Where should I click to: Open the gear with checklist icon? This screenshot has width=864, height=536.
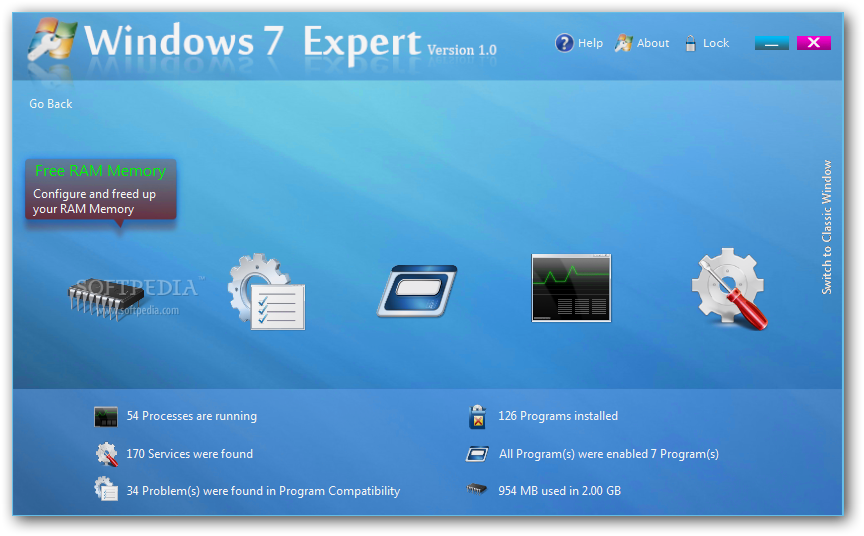click(x=266, y=291)
